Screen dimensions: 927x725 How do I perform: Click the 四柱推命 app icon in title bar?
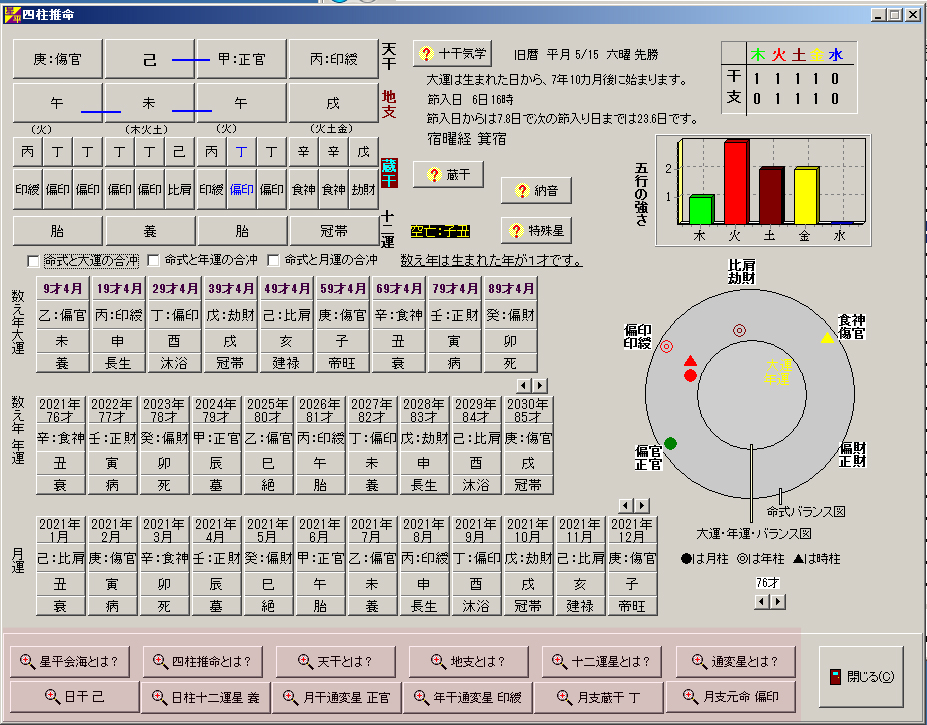(12, 14)
